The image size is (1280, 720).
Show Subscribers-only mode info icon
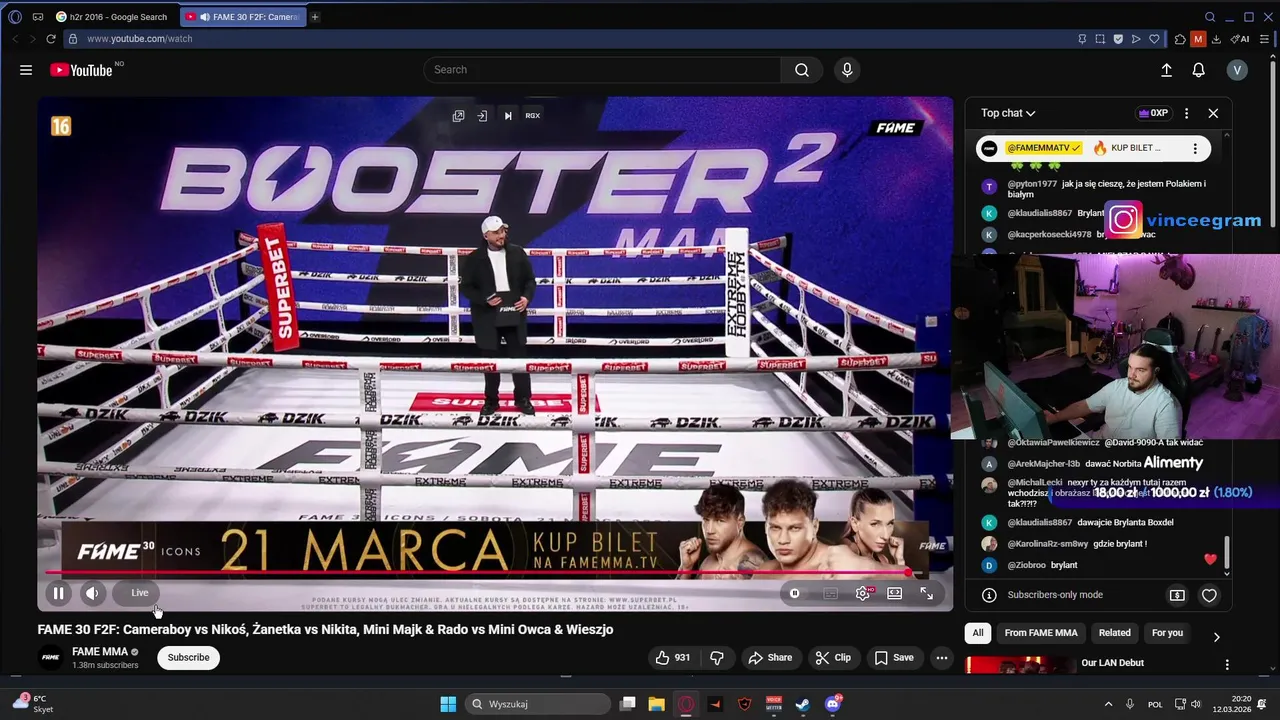989,595
